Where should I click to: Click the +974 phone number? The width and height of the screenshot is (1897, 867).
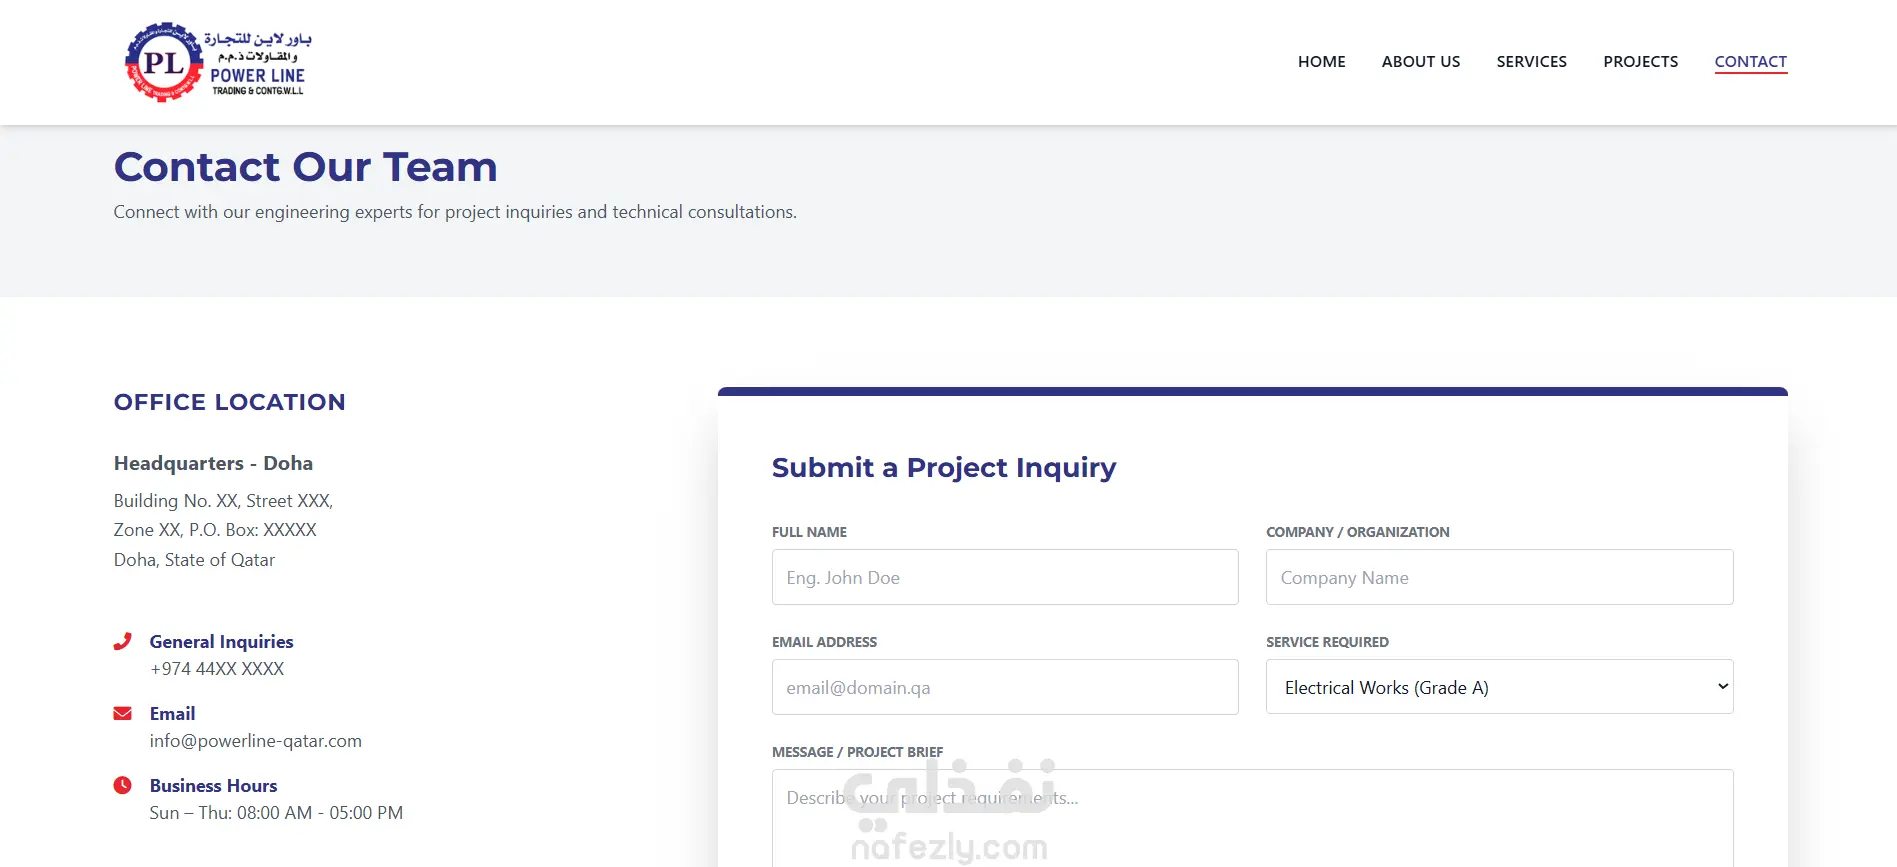217,669
